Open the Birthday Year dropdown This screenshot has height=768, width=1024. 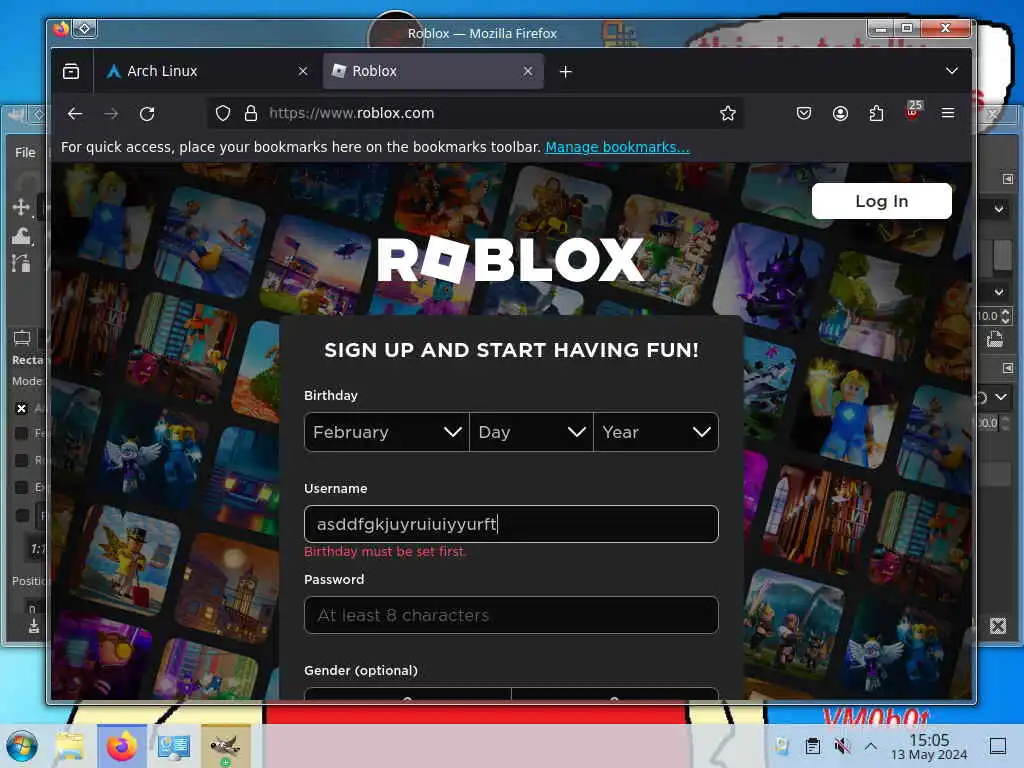pyautogui.click(x=656, y=432)
